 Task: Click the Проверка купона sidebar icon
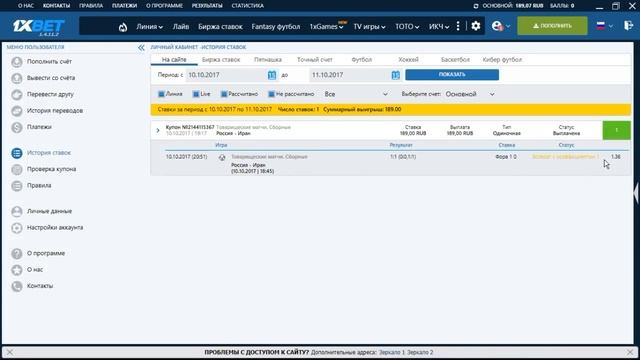(x=17, y=169)
